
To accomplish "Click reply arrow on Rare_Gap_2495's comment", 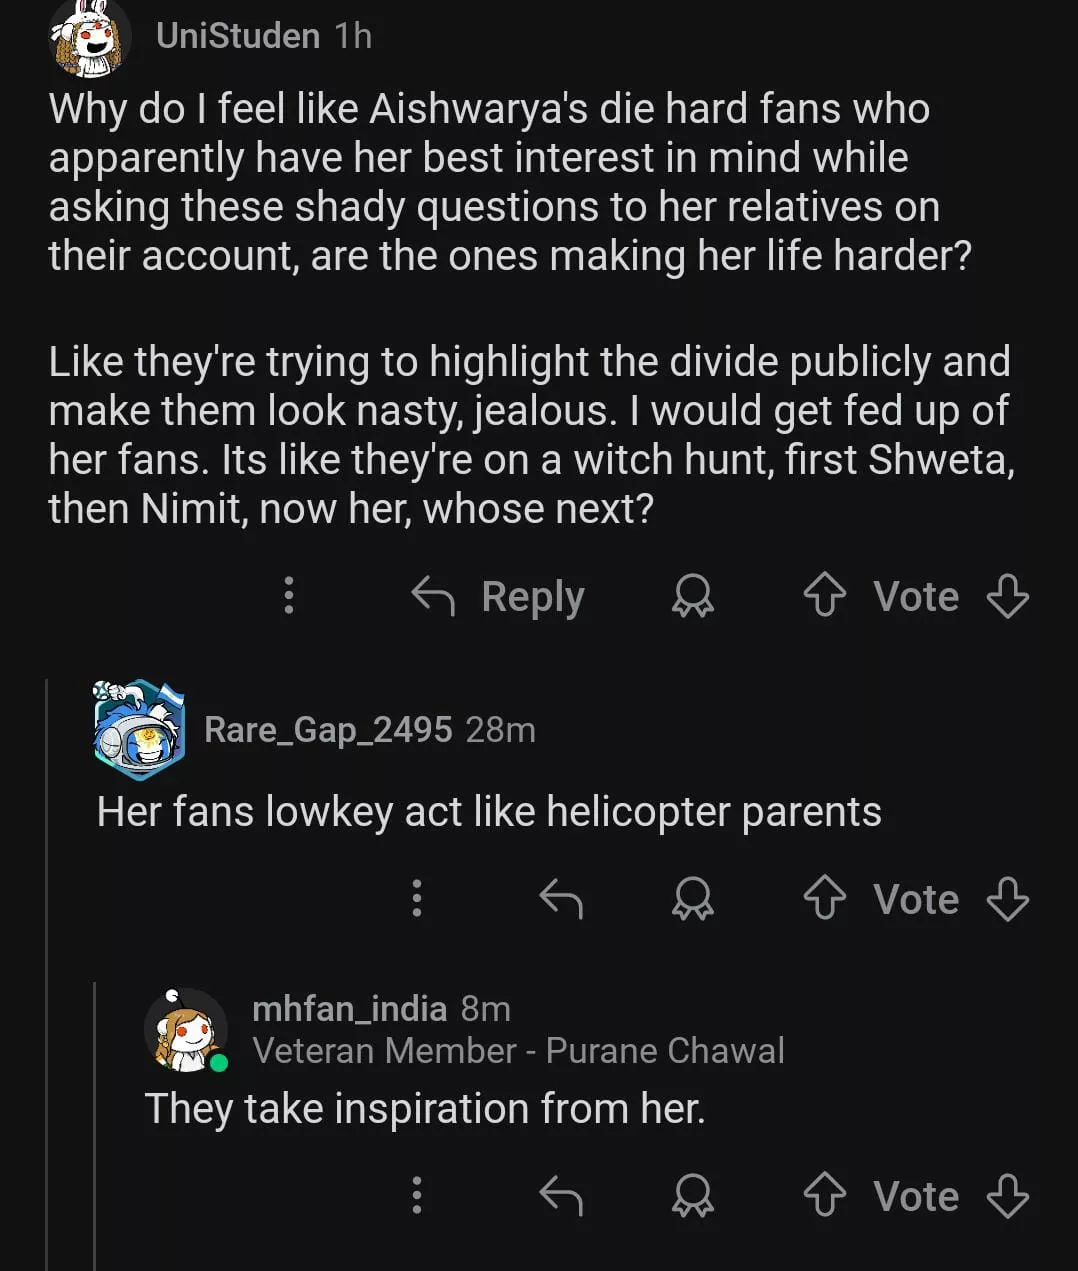I will pos(560,898).
